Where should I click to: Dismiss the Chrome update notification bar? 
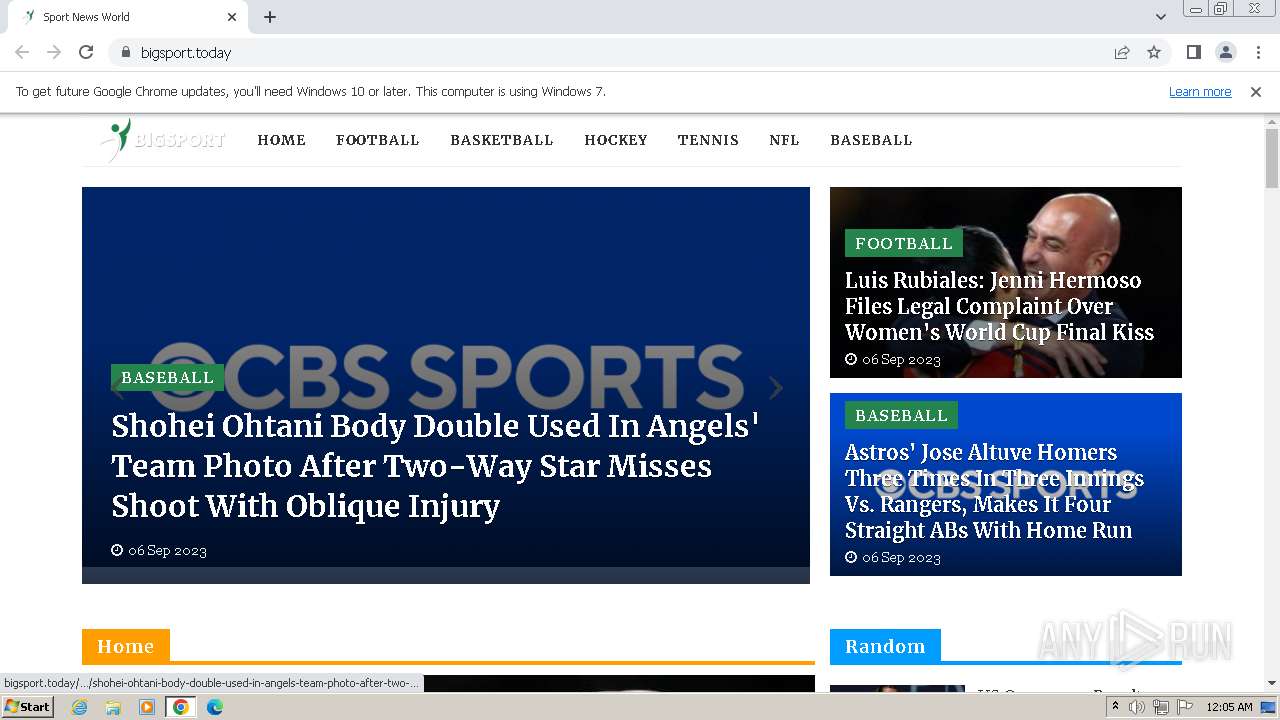(x=1256, y=91)
